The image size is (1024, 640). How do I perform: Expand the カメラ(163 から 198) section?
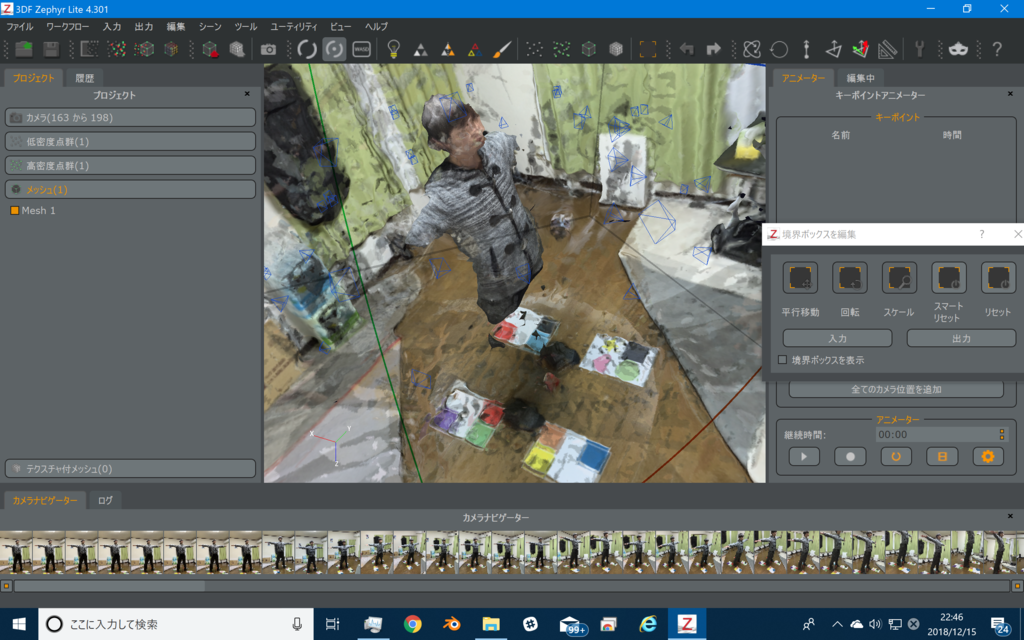(x=130, y=118)
